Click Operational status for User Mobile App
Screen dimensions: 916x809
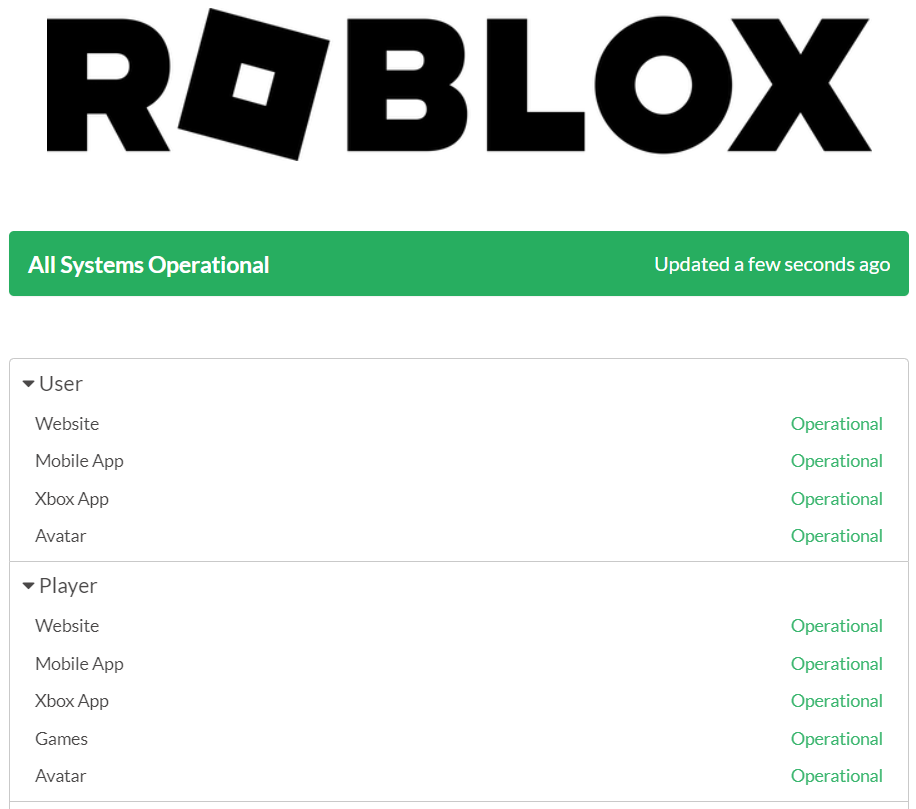837,461
